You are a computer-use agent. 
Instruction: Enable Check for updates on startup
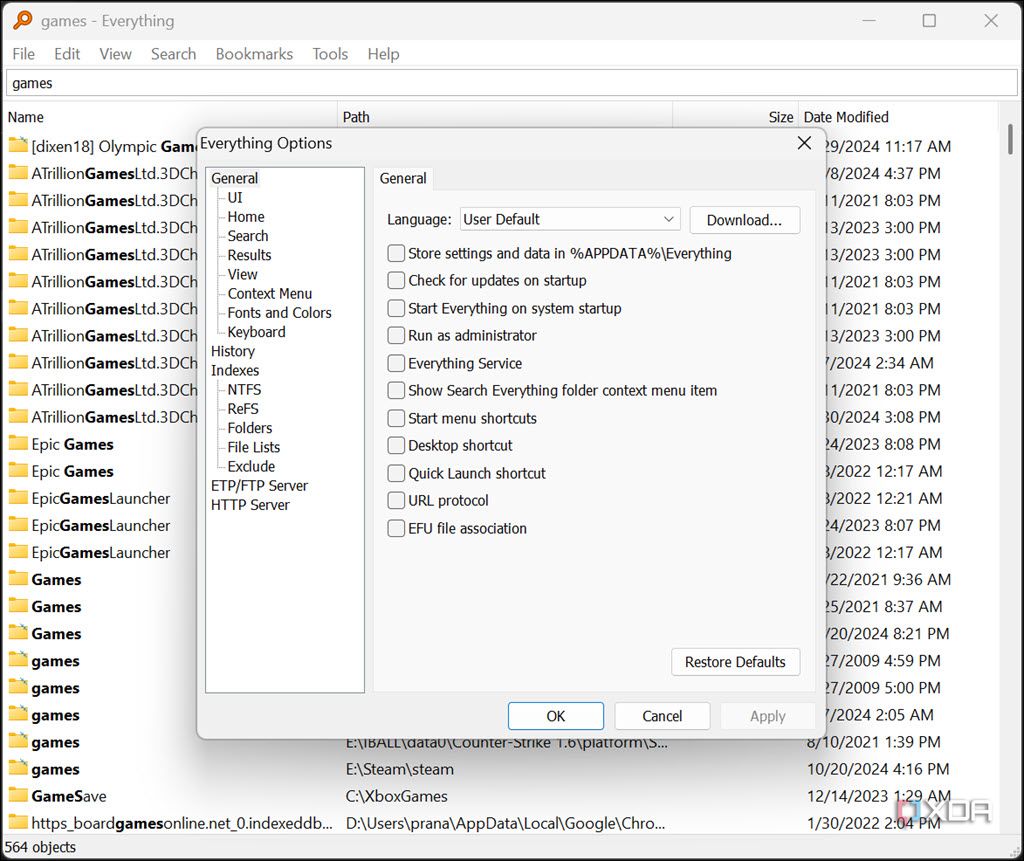(x=396, y=280)
